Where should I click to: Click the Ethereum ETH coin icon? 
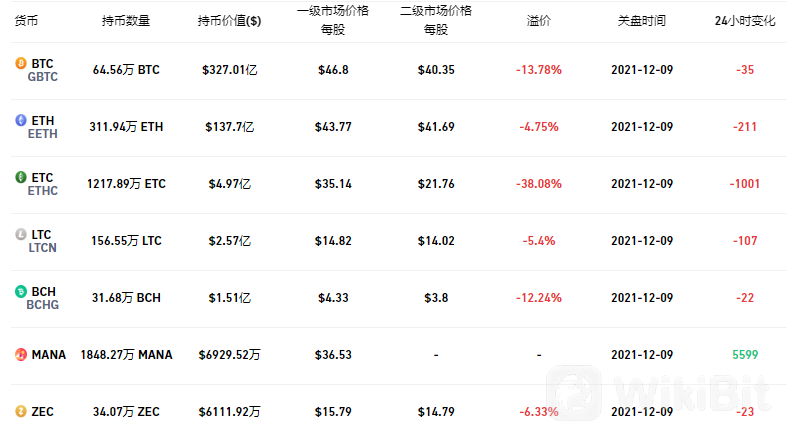coord(20,120)
